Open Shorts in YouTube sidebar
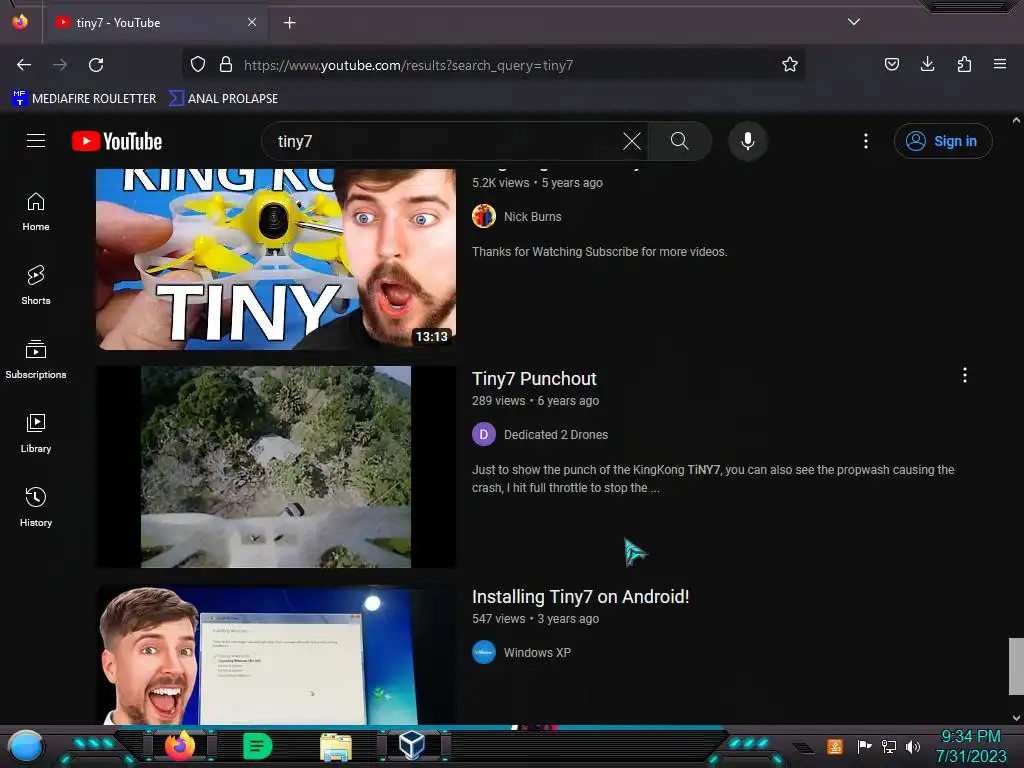This screenshot has width=1024, height=768. [36, 285]
